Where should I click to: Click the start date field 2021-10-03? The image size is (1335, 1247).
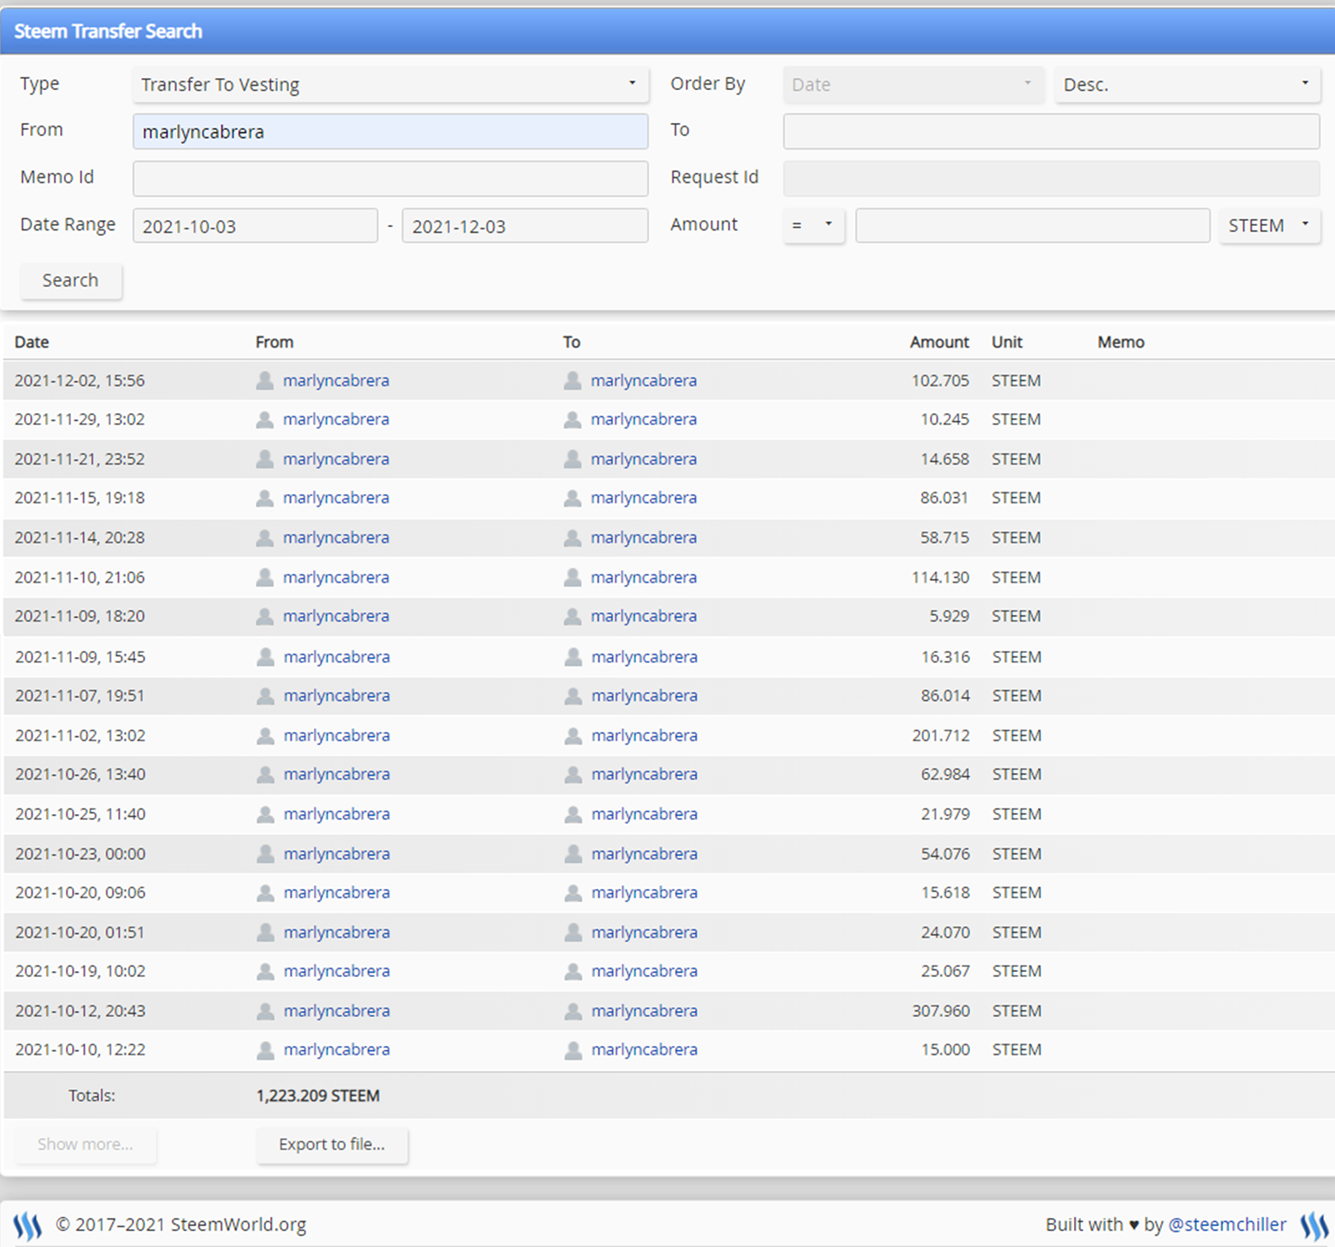coord(255,226)
